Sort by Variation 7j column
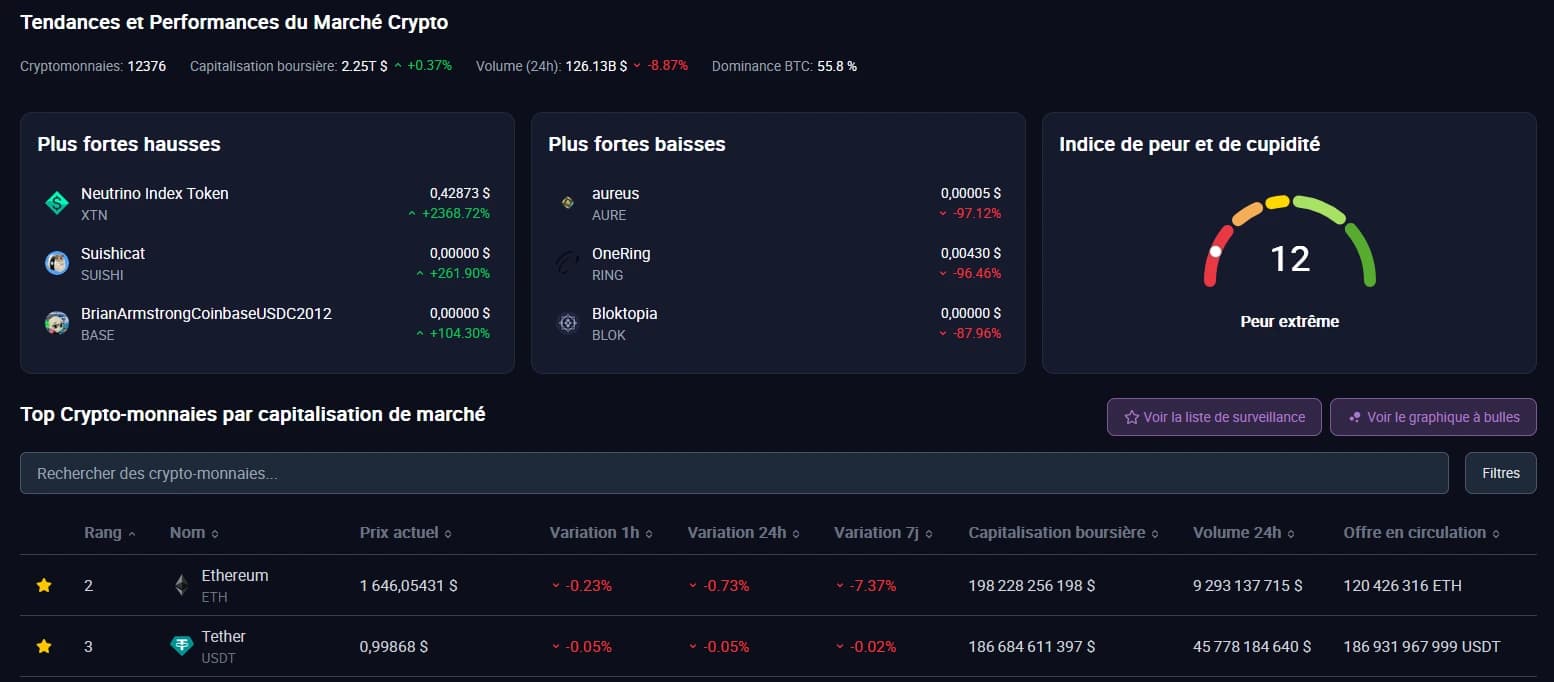The image size is (1554, 682). tap(883, 532)
